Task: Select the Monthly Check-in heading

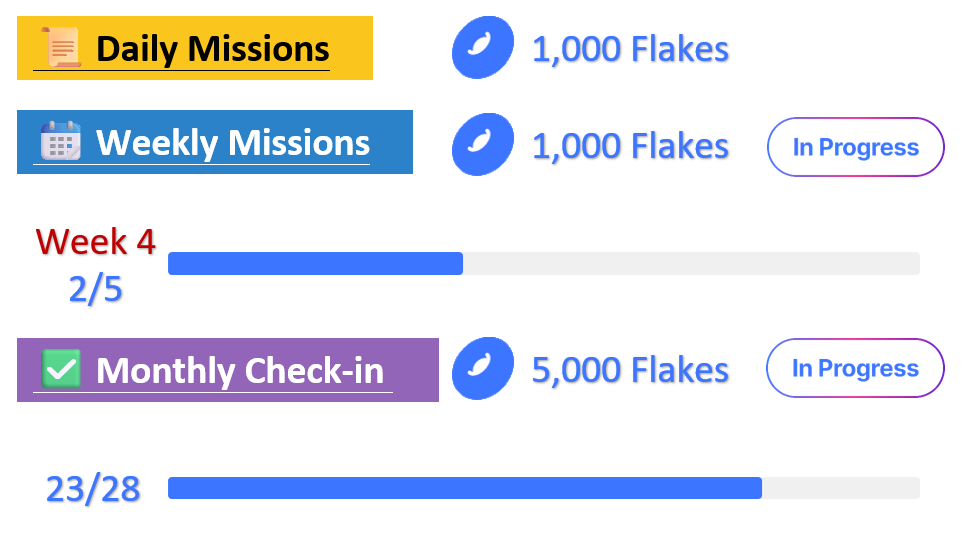Action: [239, 371]
